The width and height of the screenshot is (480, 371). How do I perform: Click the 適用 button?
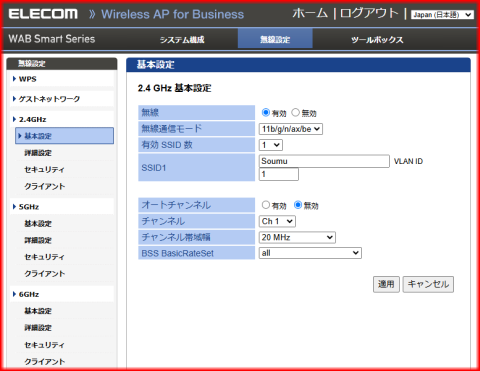coord(386,284)
